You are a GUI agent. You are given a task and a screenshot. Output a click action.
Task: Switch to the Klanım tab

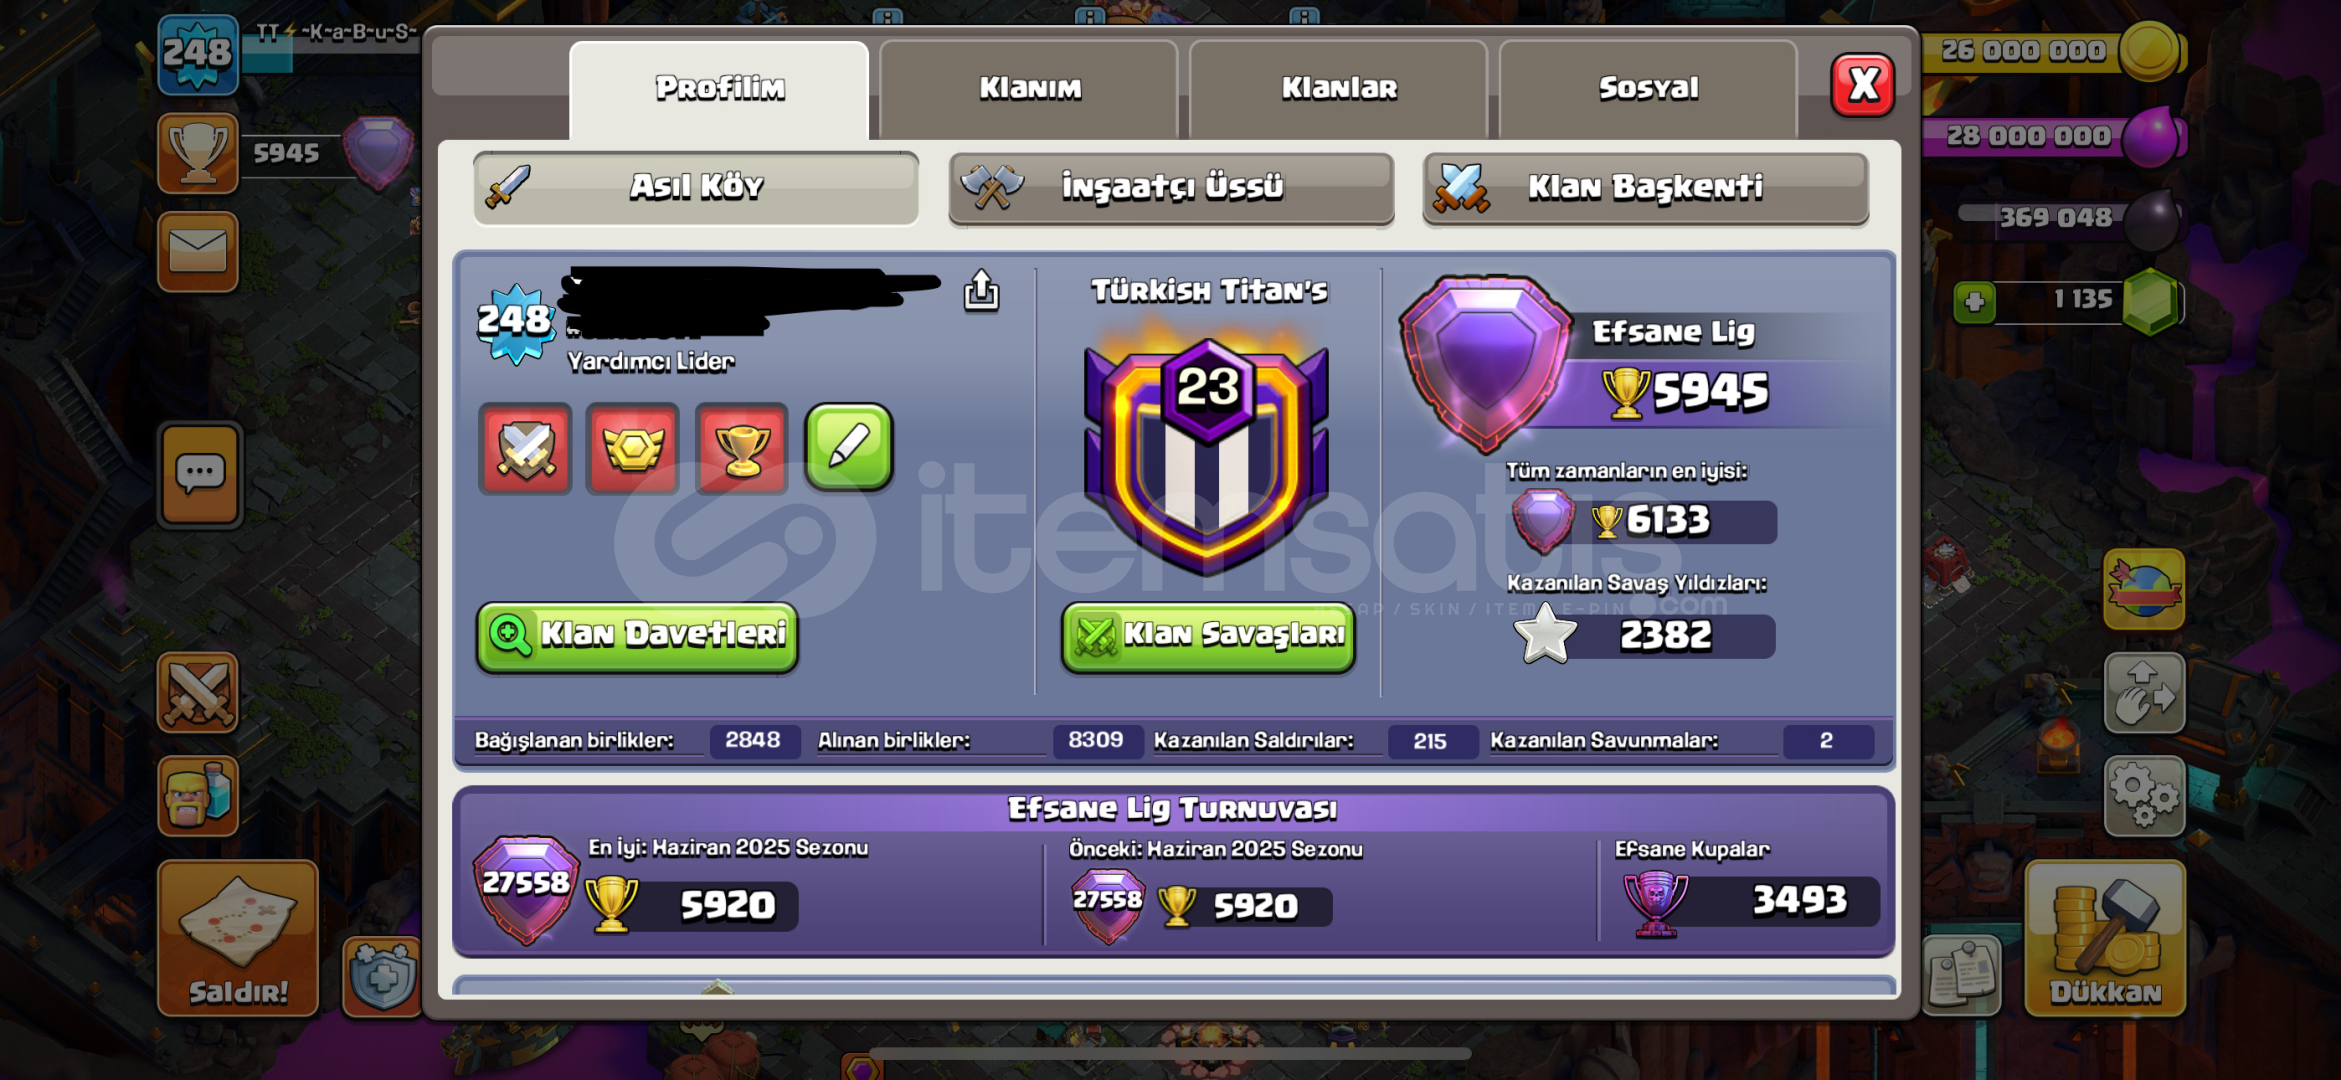(1029, 88)
